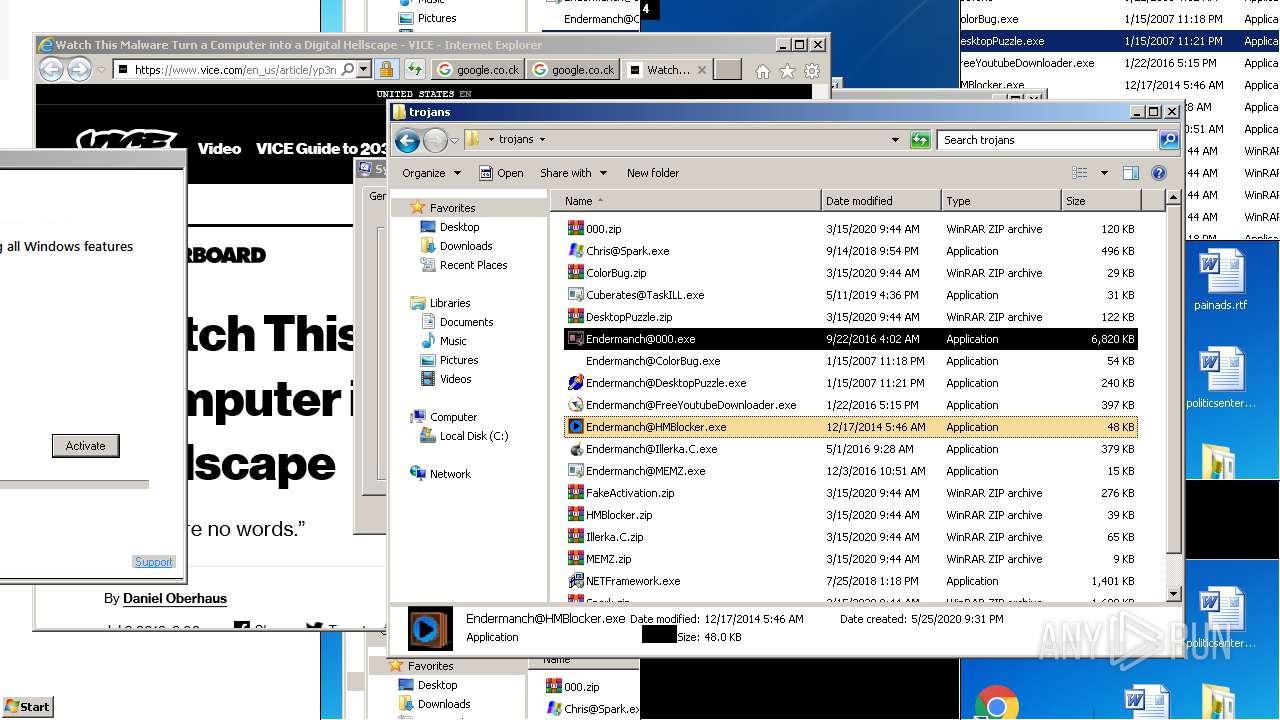Click Video link on VICE page

tap(219, 148)
